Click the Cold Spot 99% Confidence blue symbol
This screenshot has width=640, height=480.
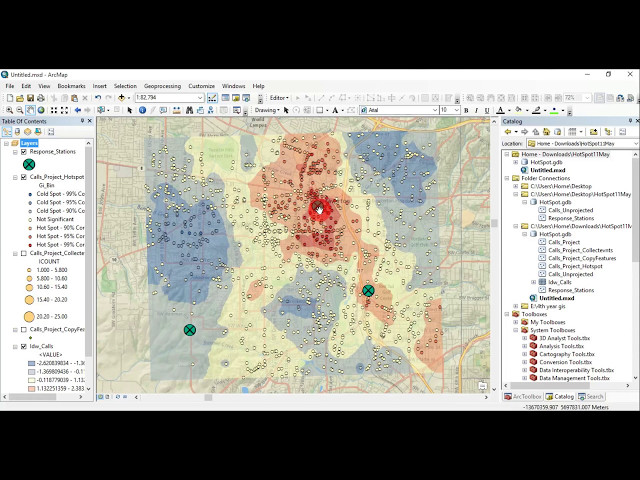[30, 194]
